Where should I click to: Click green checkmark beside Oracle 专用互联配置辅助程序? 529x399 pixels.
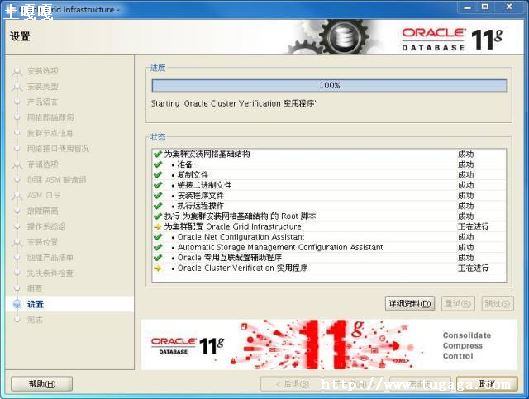point(158,258)
